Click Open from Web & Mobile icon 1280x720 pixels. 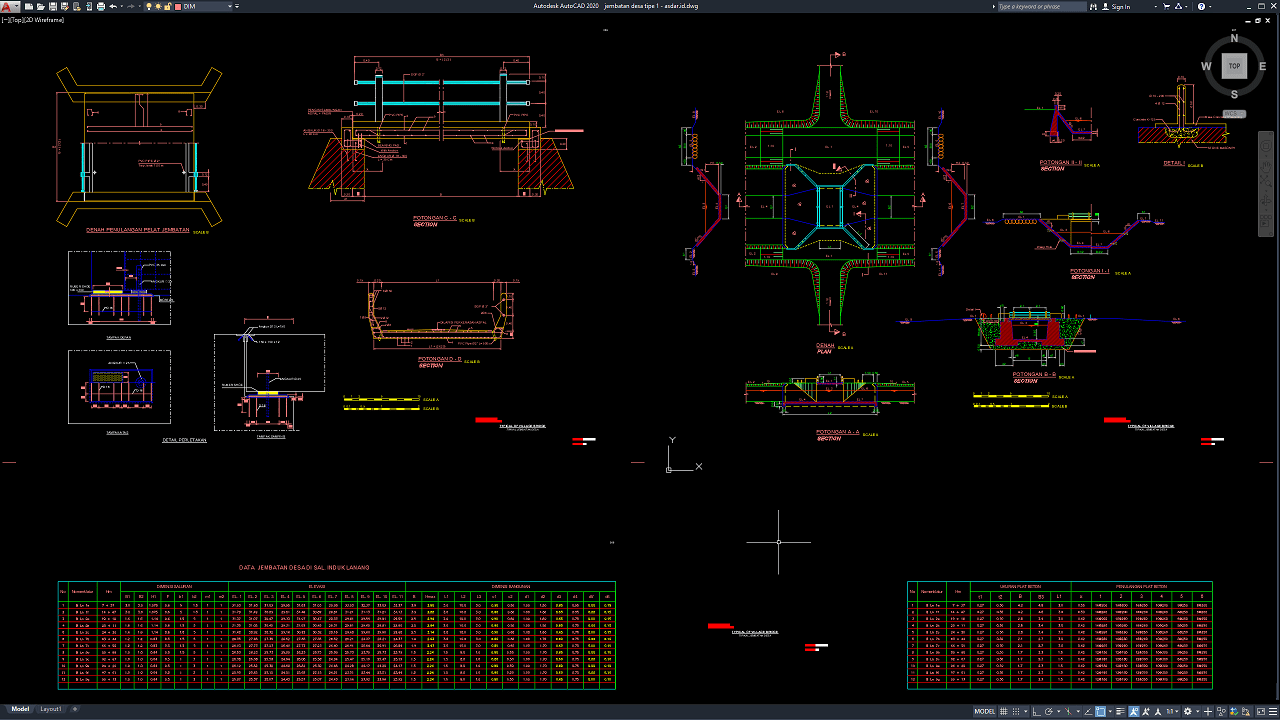(x=77, y=6)
